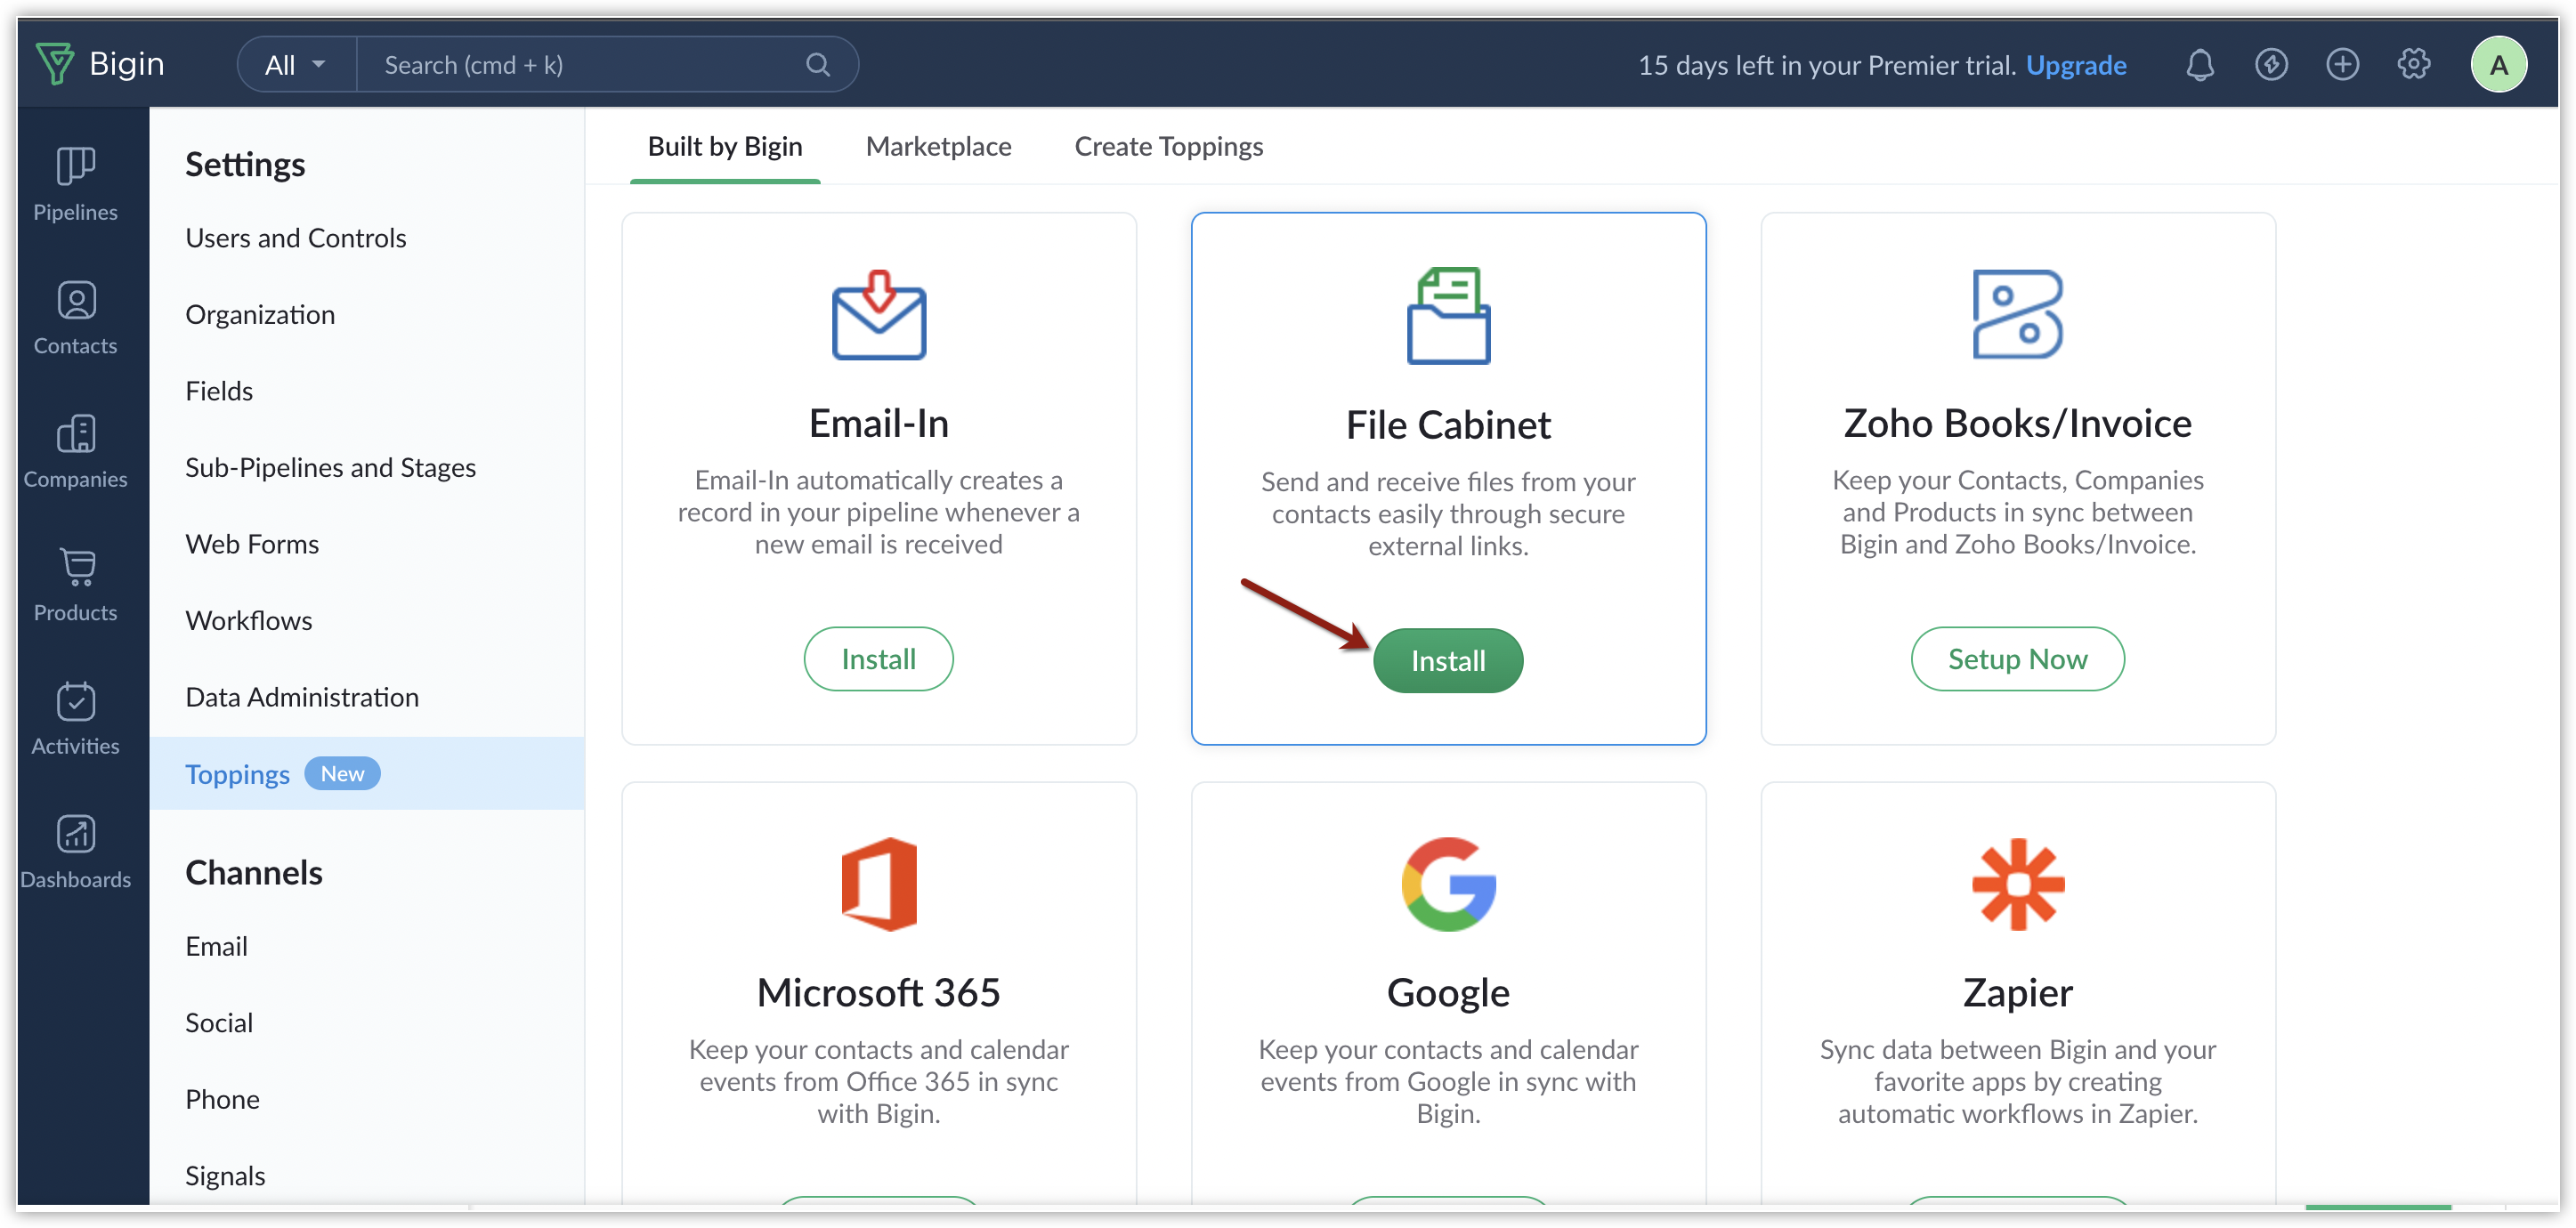Open the Activities module in sidebar
This screenshot has height=1228, width=2576.
[75, 719]
